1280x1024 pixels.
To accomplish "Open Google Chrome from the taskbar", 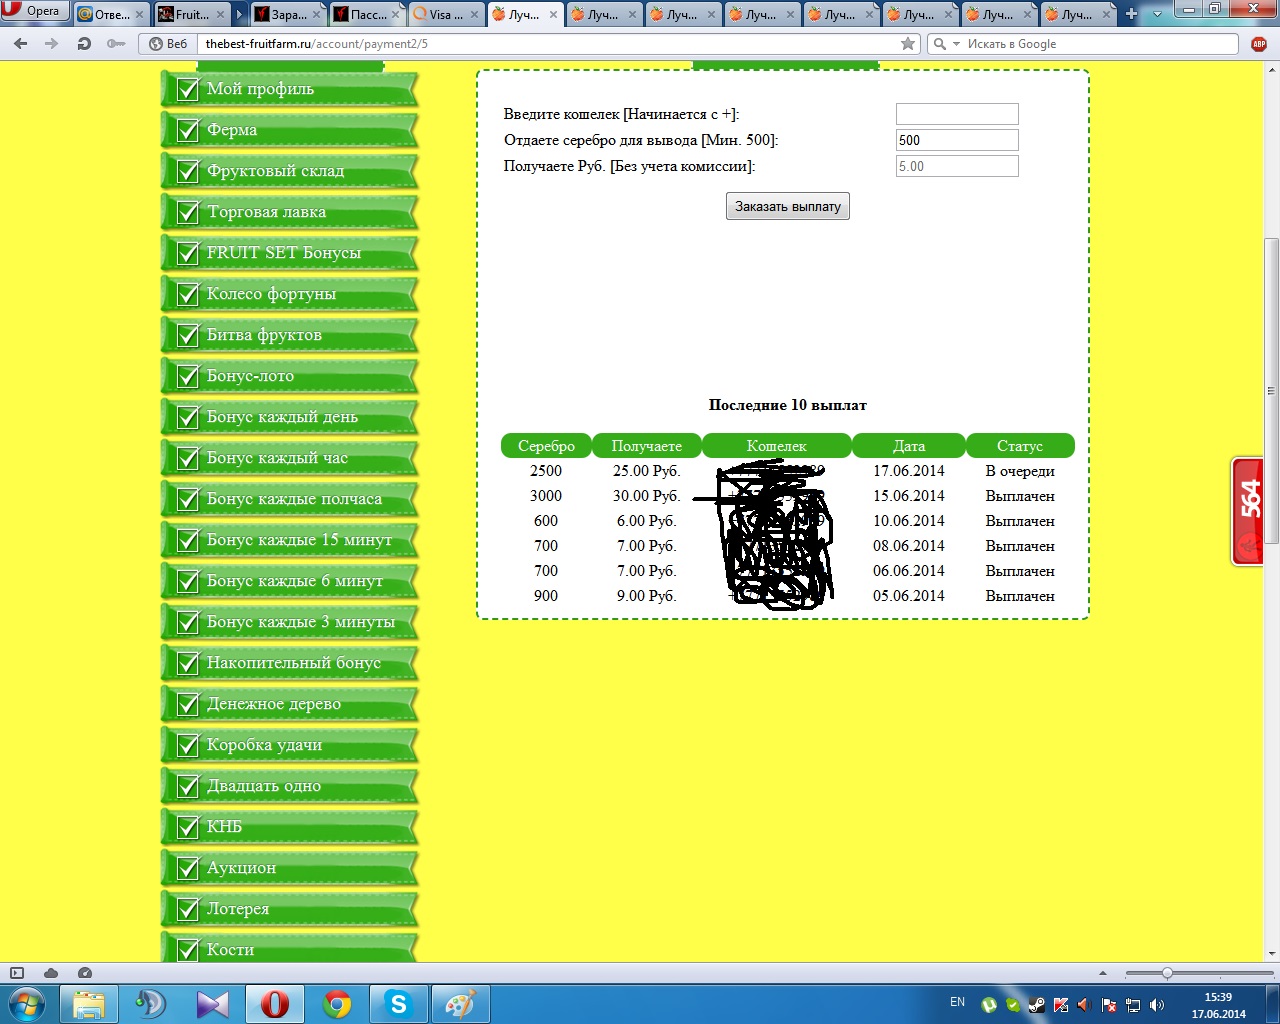I will coord(337,1004).
